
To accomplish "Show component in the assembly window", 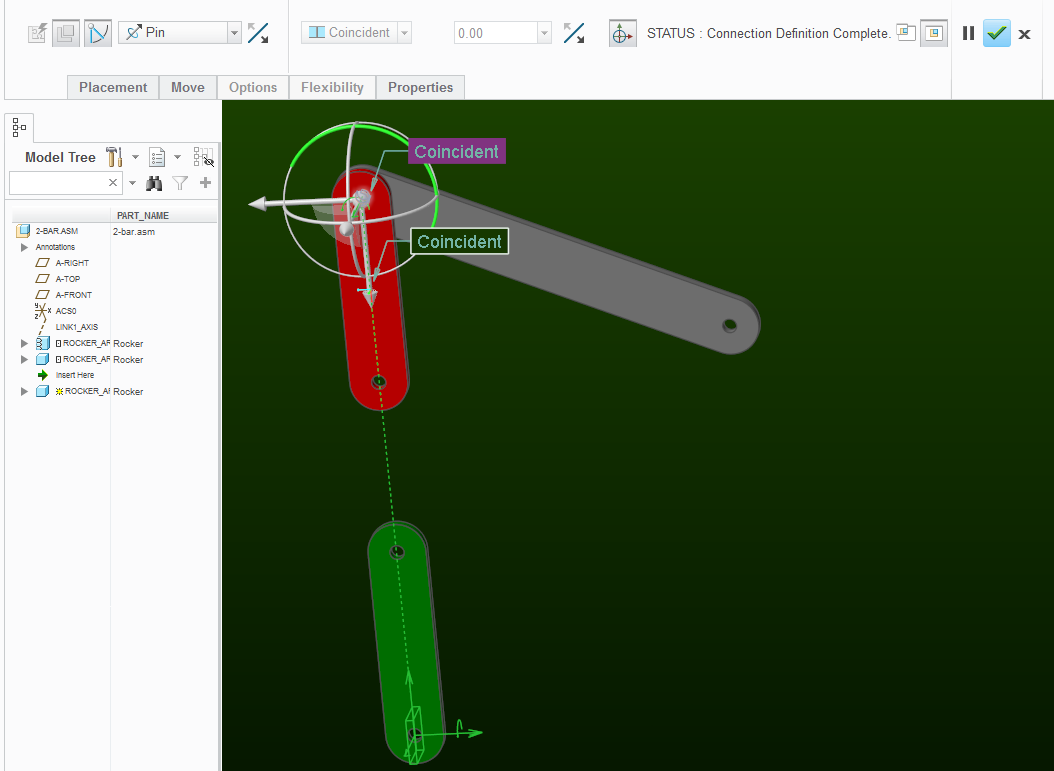I will click(x=934, y=33).
